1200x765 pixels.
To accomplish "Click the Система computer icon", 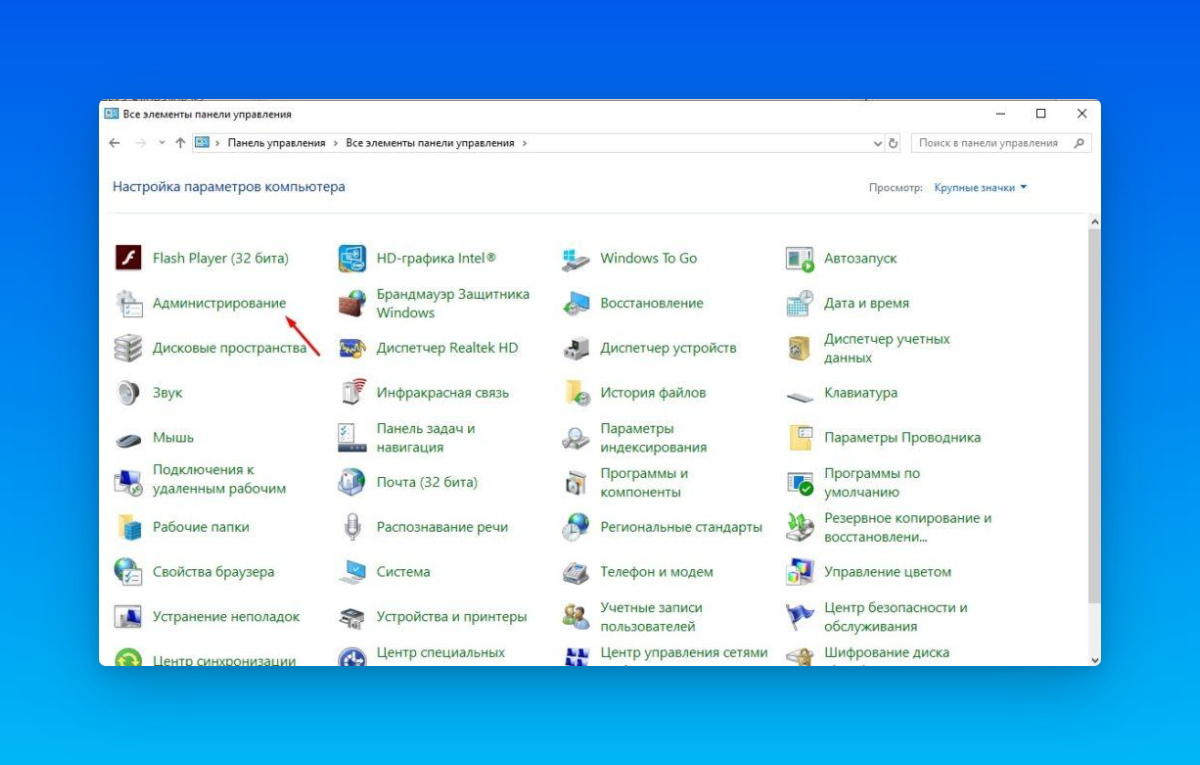I will [352, 572].
